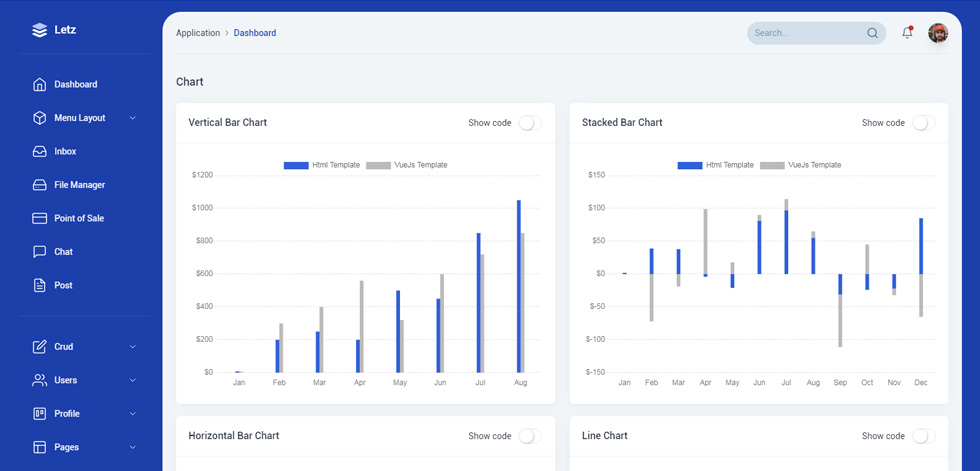Click the Point of Sale card icon
The height and width of the screenshot is (471, 980).
(39, 218)
